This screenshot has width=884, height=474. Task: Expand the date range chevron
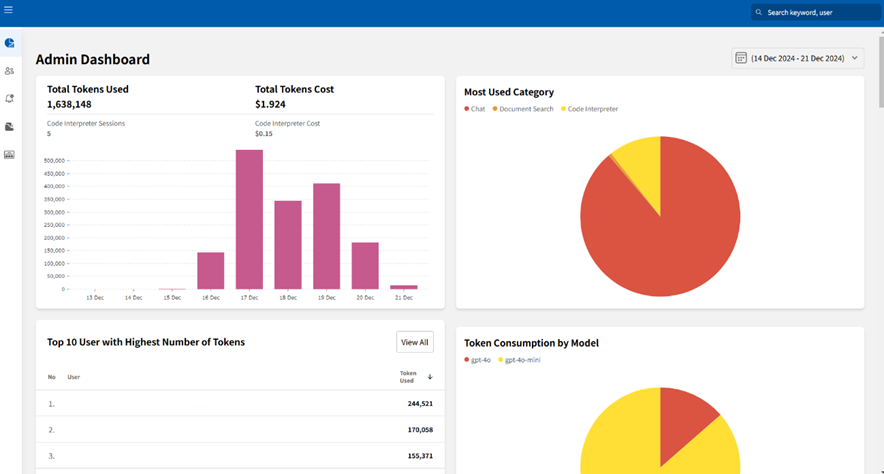point(855,58)
